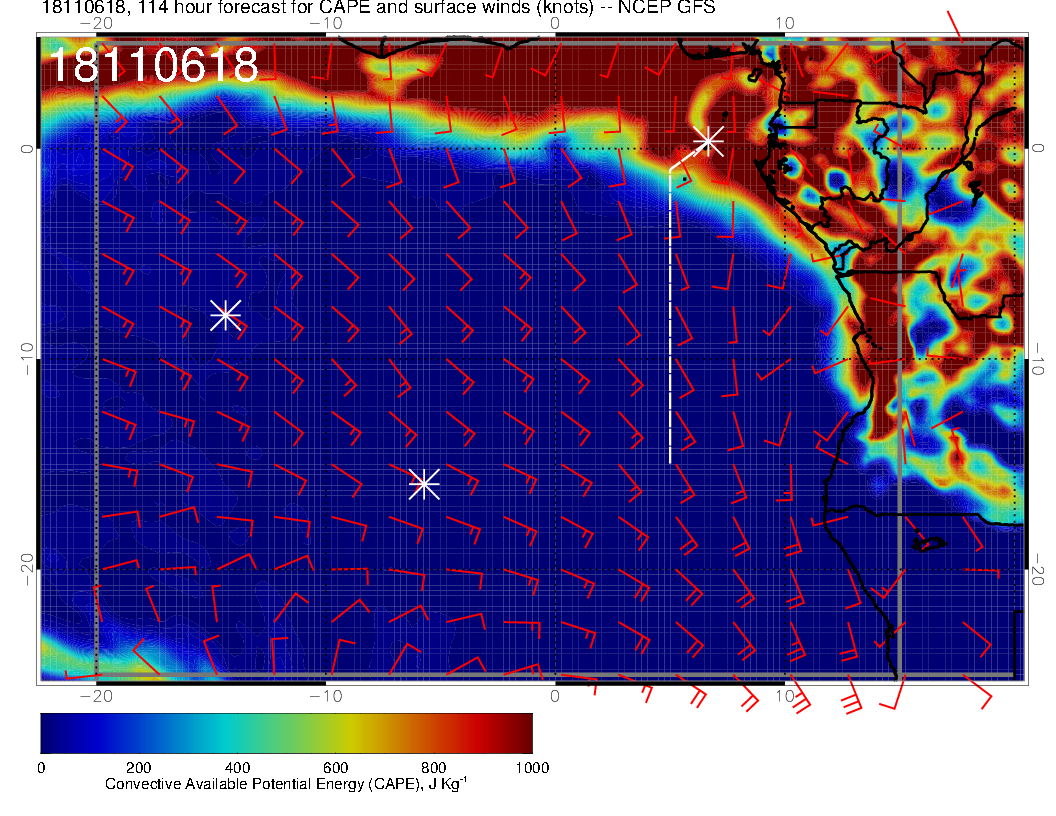1056x816 pixels.
Task: Select the small black lake outline inland
Action: (x=929, y=544)
